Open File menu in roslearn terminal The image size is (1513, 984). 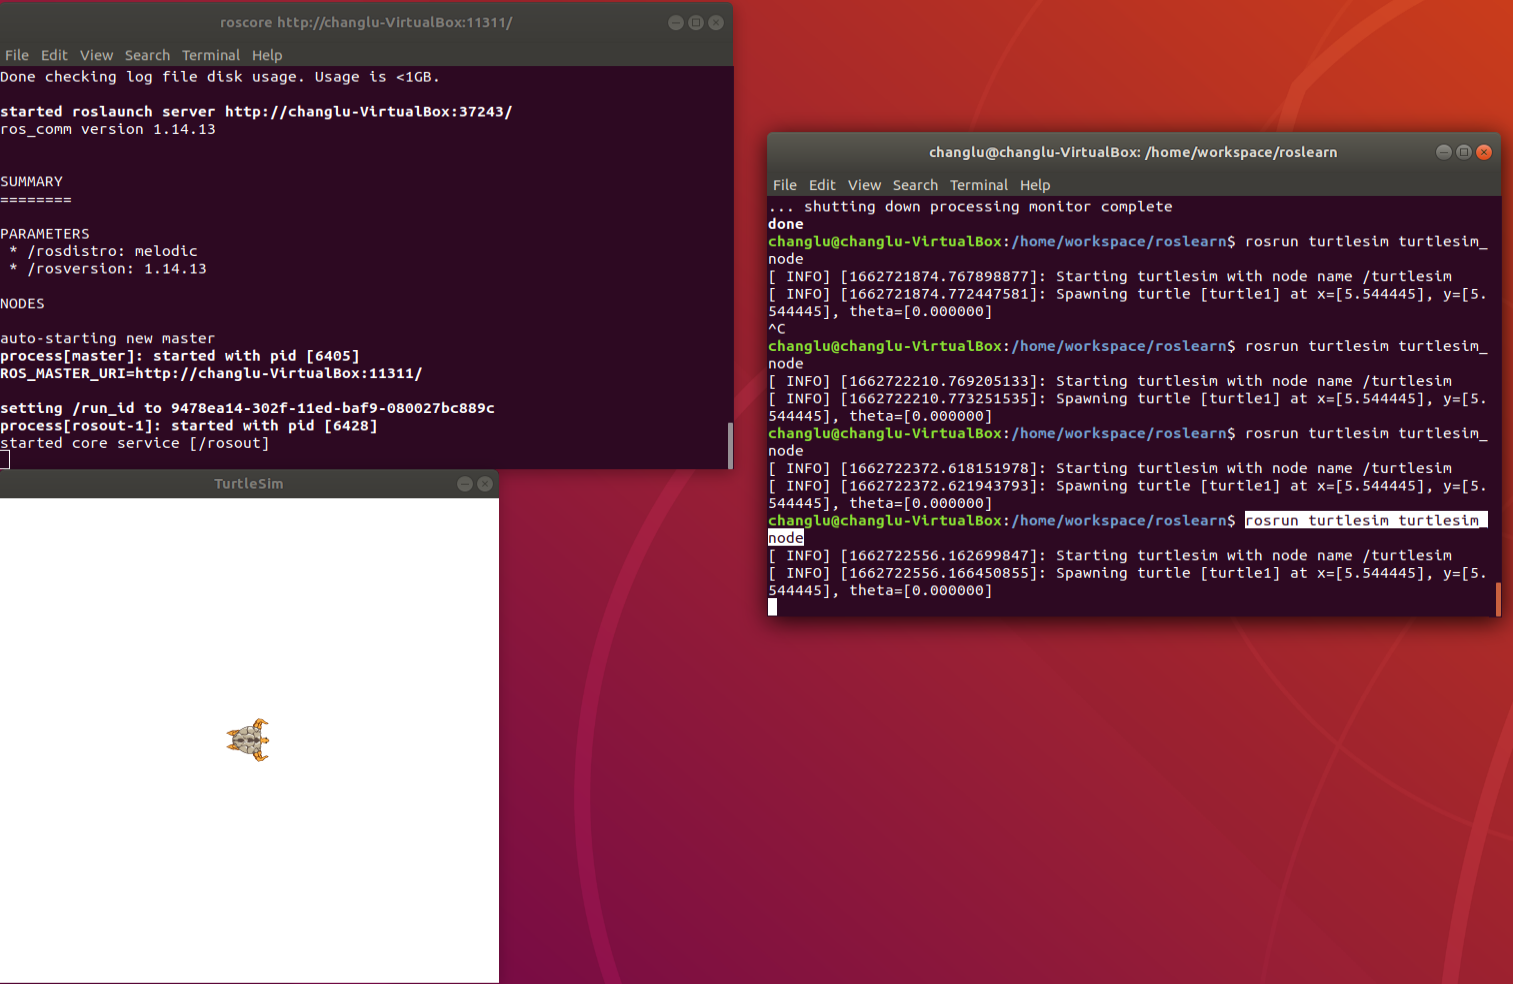(785, 185)
